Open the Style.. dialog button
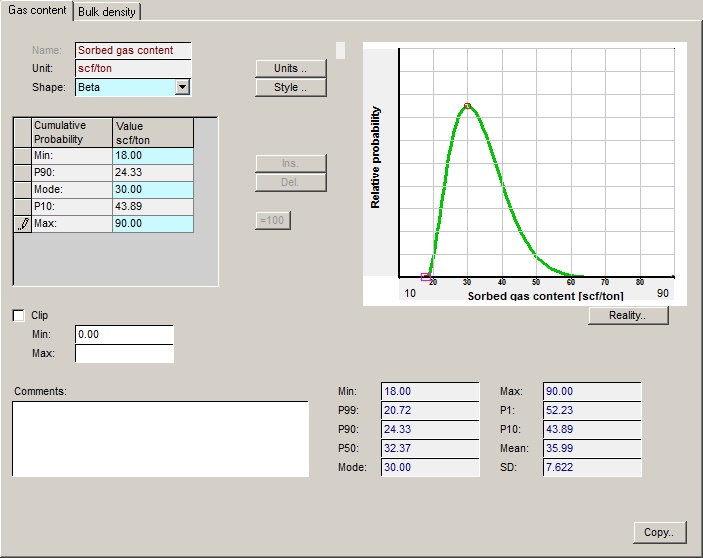Screen dimensions: 703x558 click(291, 87)
